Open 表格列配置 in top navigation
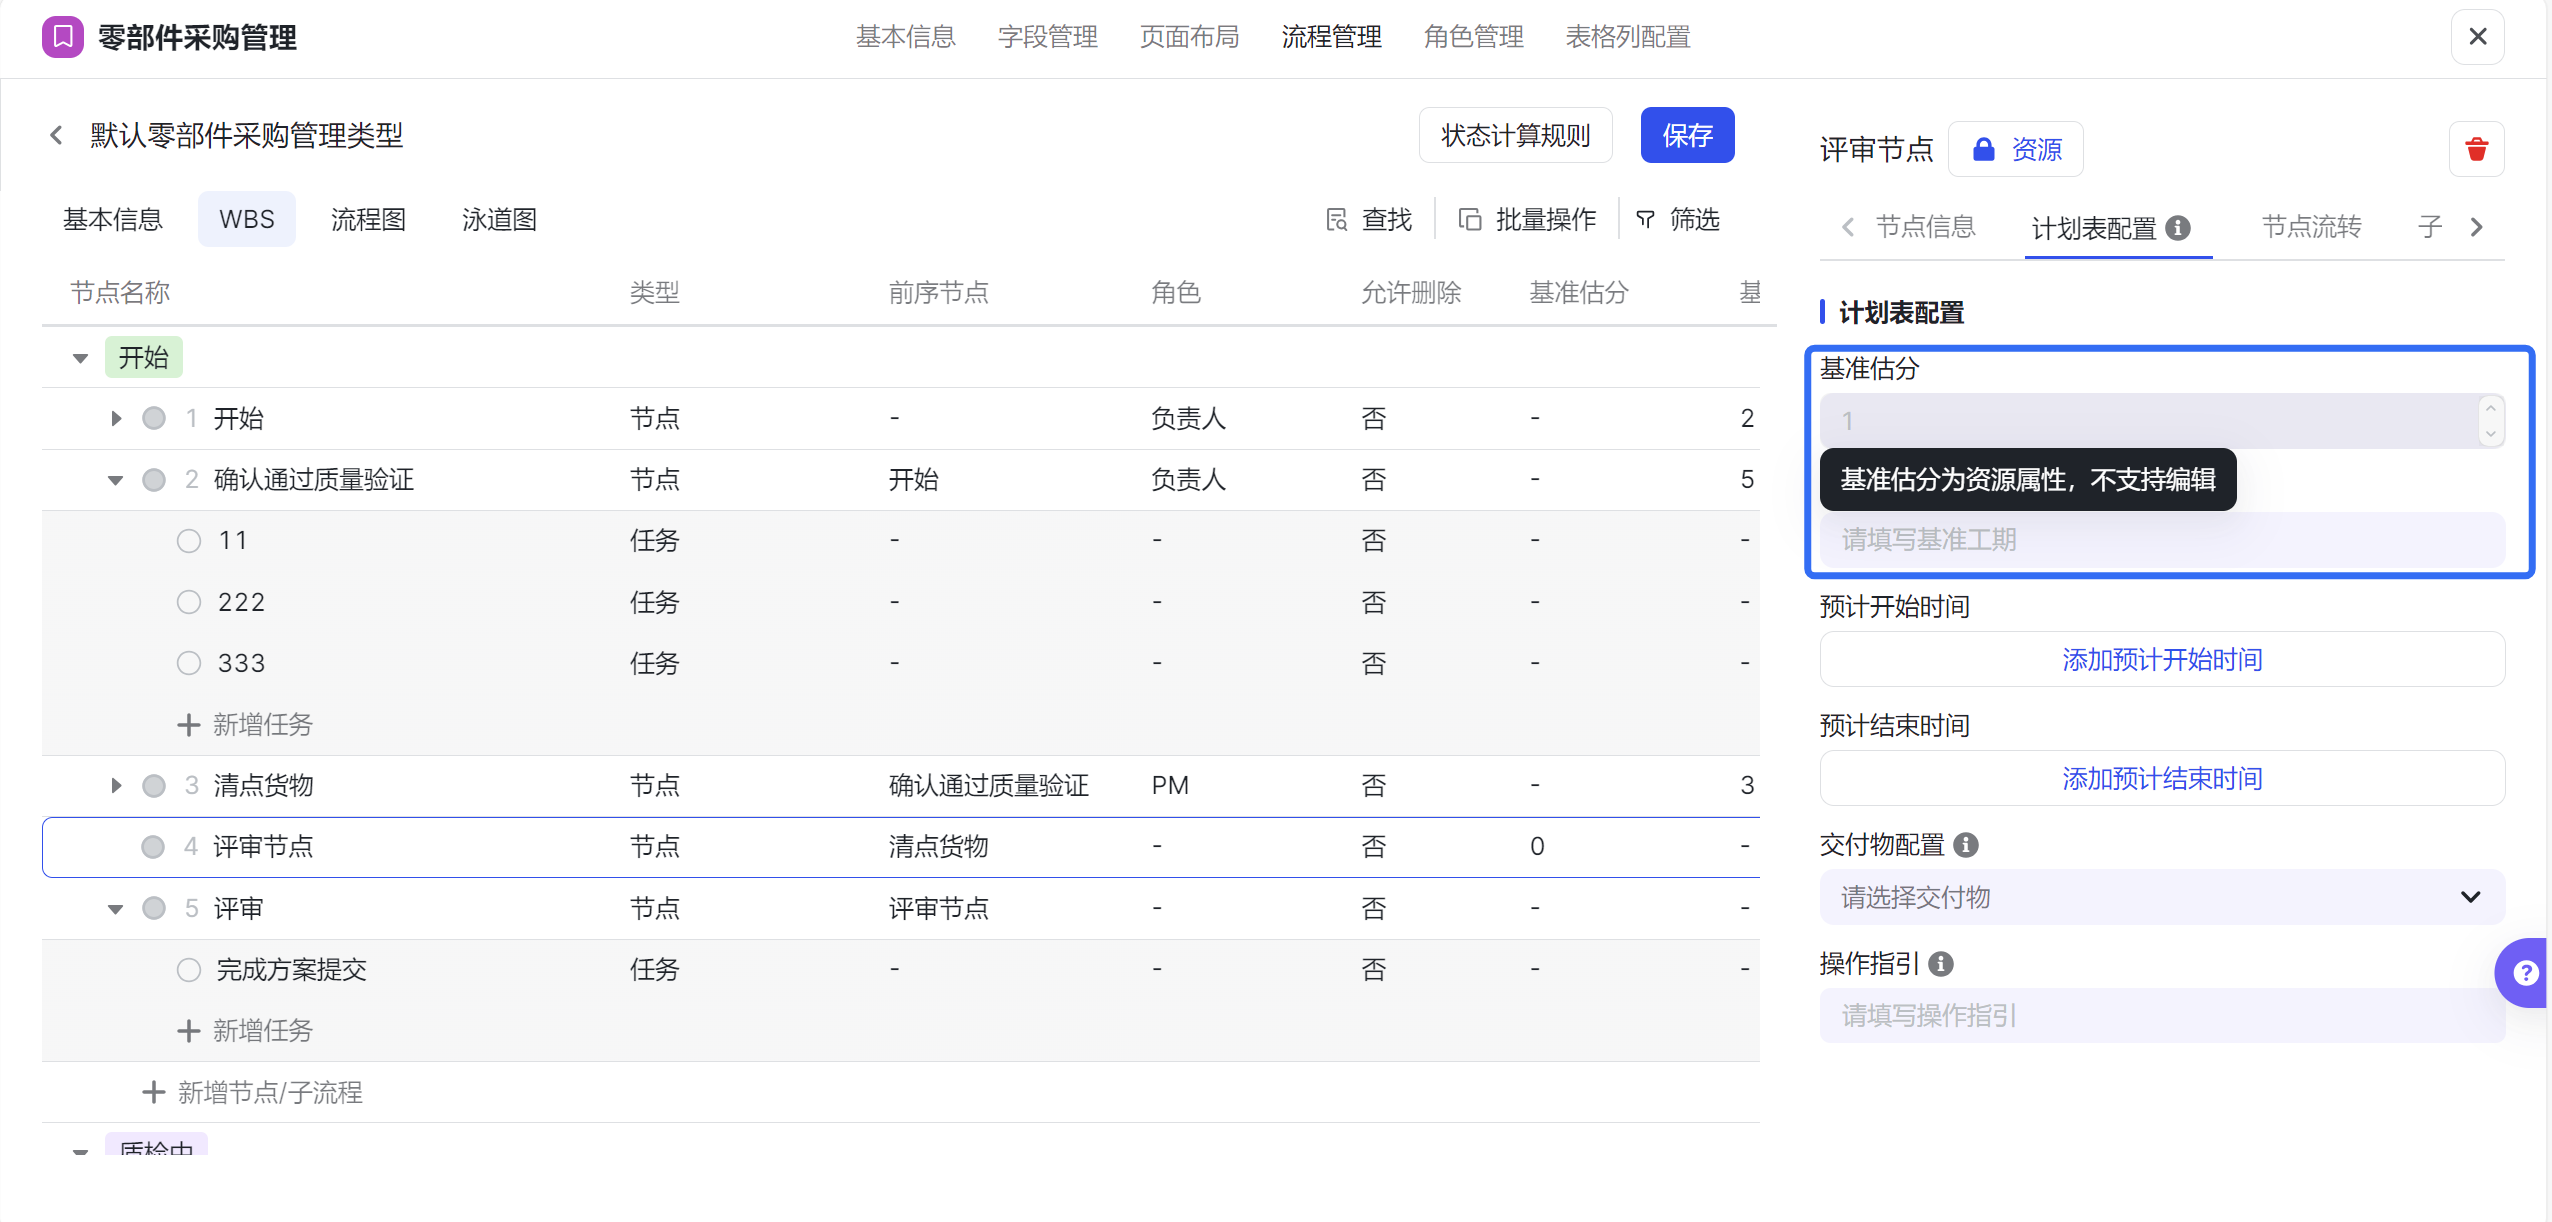 tap(1628, 37)
